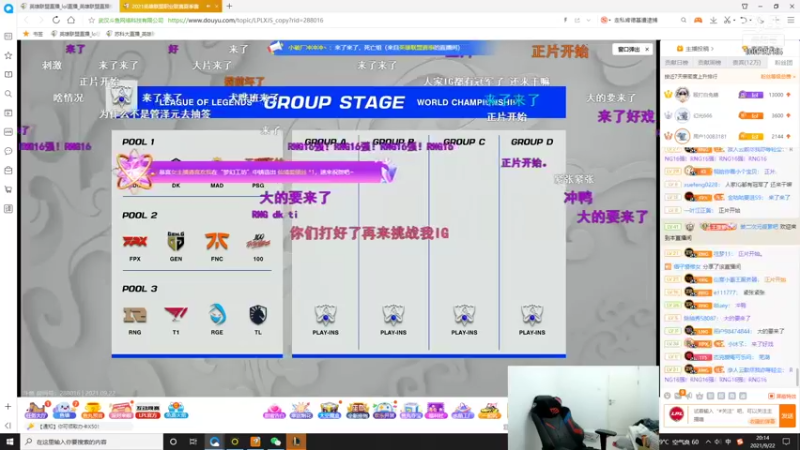
Task: Click the second ranked user's avatar
Action: click(x=682, y=115)
